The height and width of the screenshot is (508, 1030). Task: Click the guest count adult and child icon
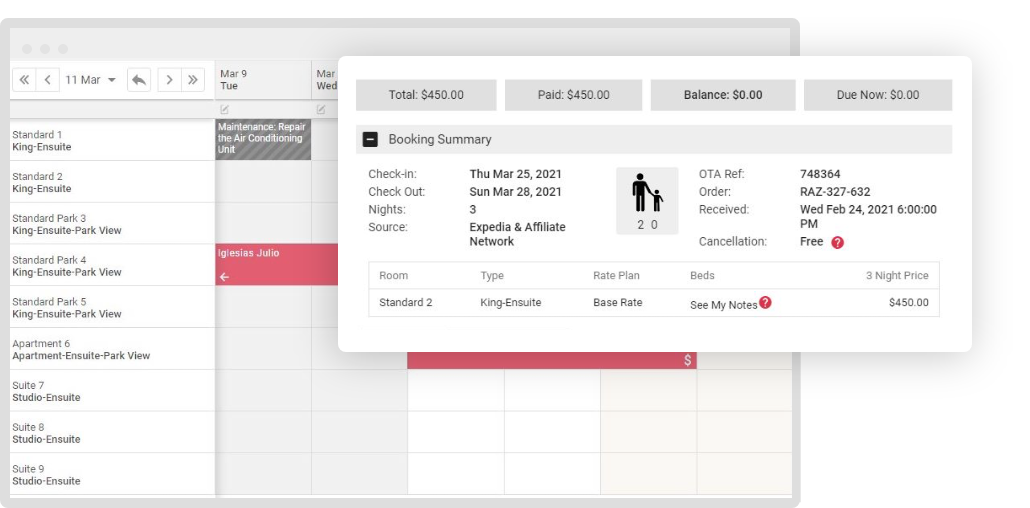pos(647,200)
